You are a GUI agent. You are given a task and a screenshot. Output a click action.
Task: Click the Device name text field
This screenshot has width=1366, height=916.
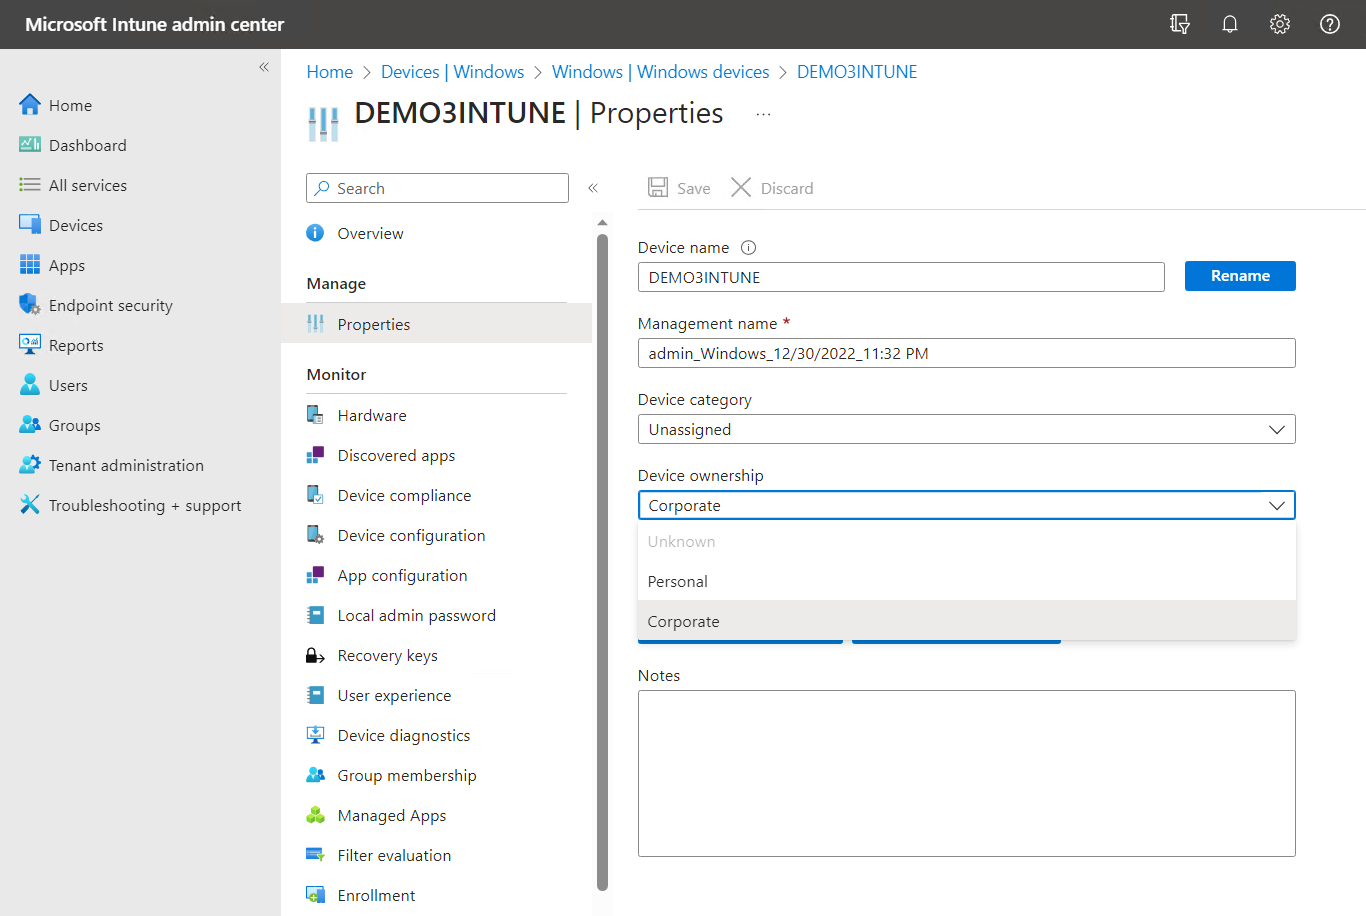pos(901,277)
